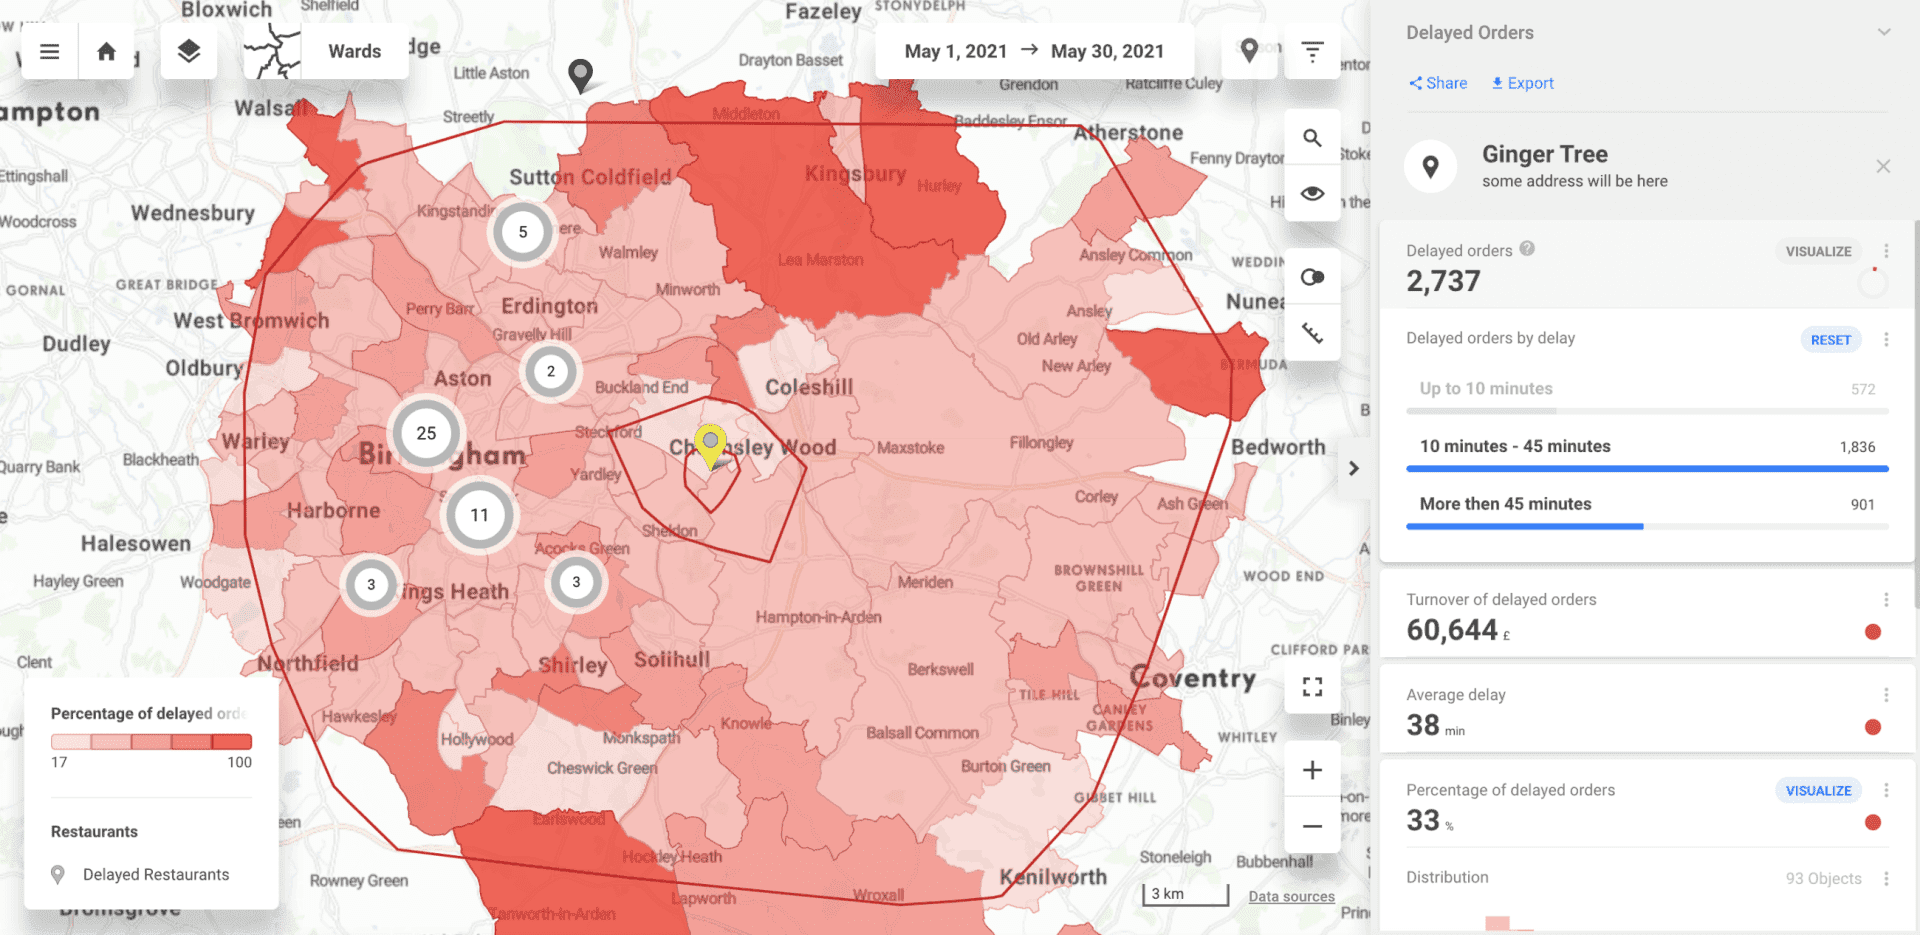Click the cluster marker showing 25 restaurants
1920x935 pixels.
(x=427, y=433)
